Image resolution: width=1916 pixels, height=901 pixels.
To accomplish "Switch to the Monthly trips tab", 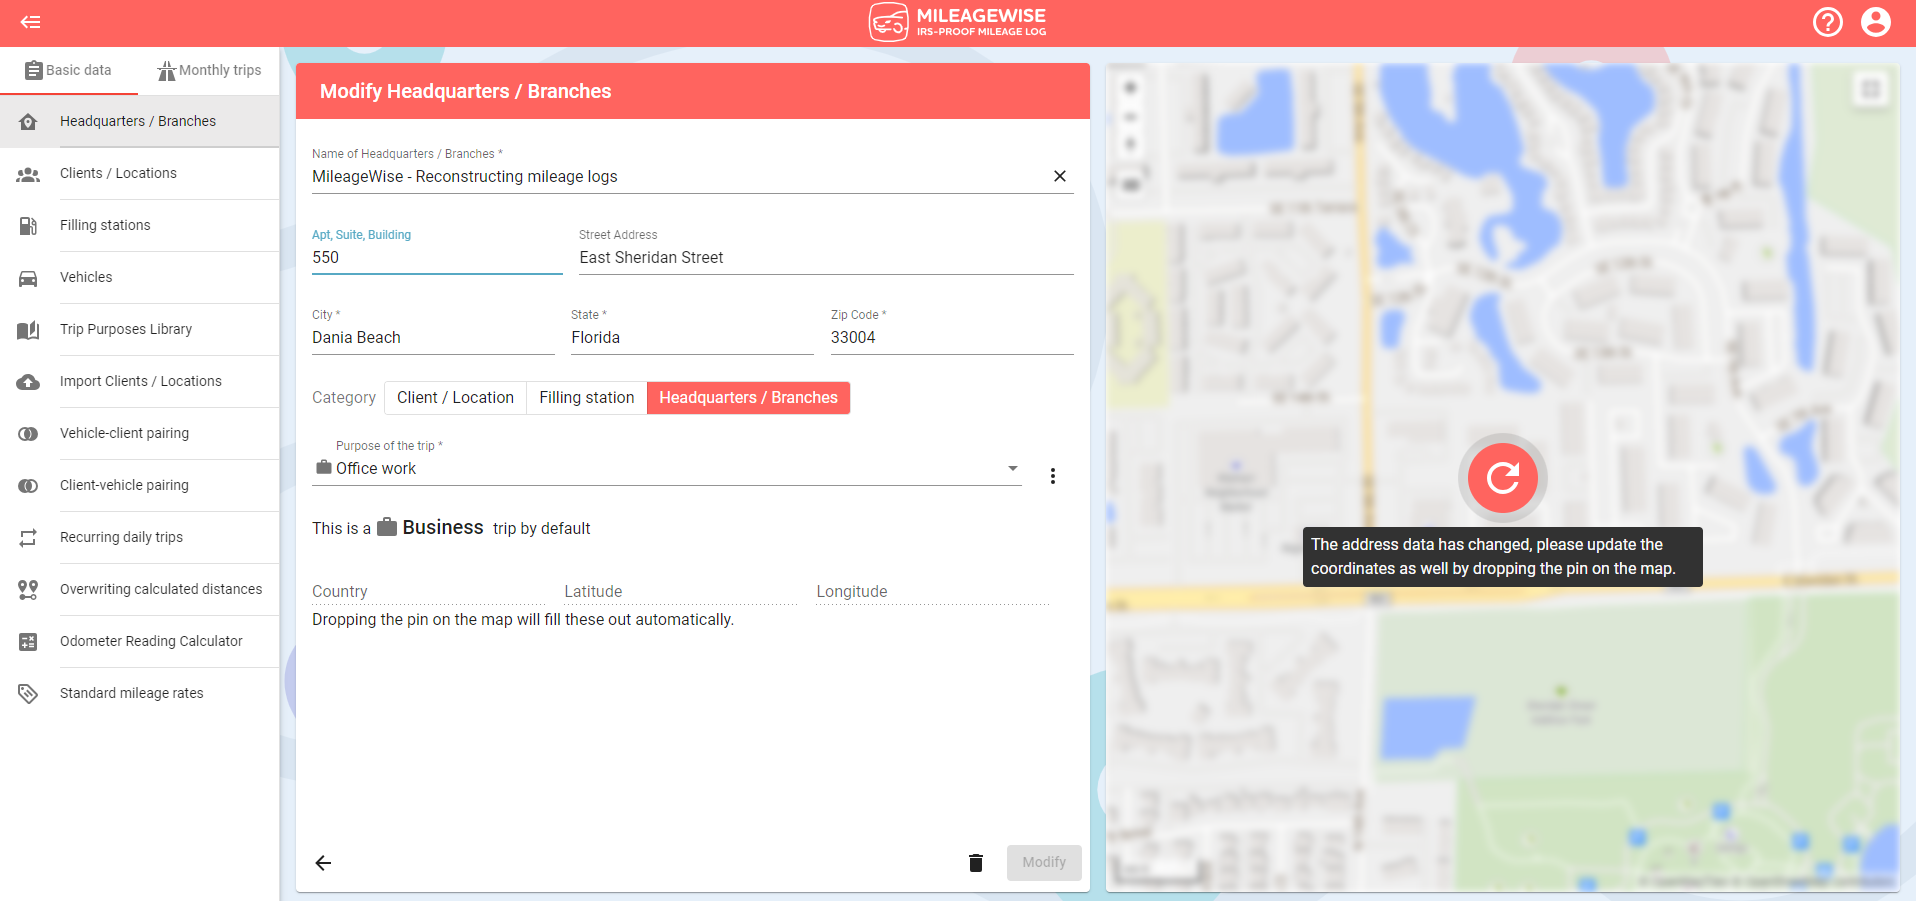I will coord(209,71).
